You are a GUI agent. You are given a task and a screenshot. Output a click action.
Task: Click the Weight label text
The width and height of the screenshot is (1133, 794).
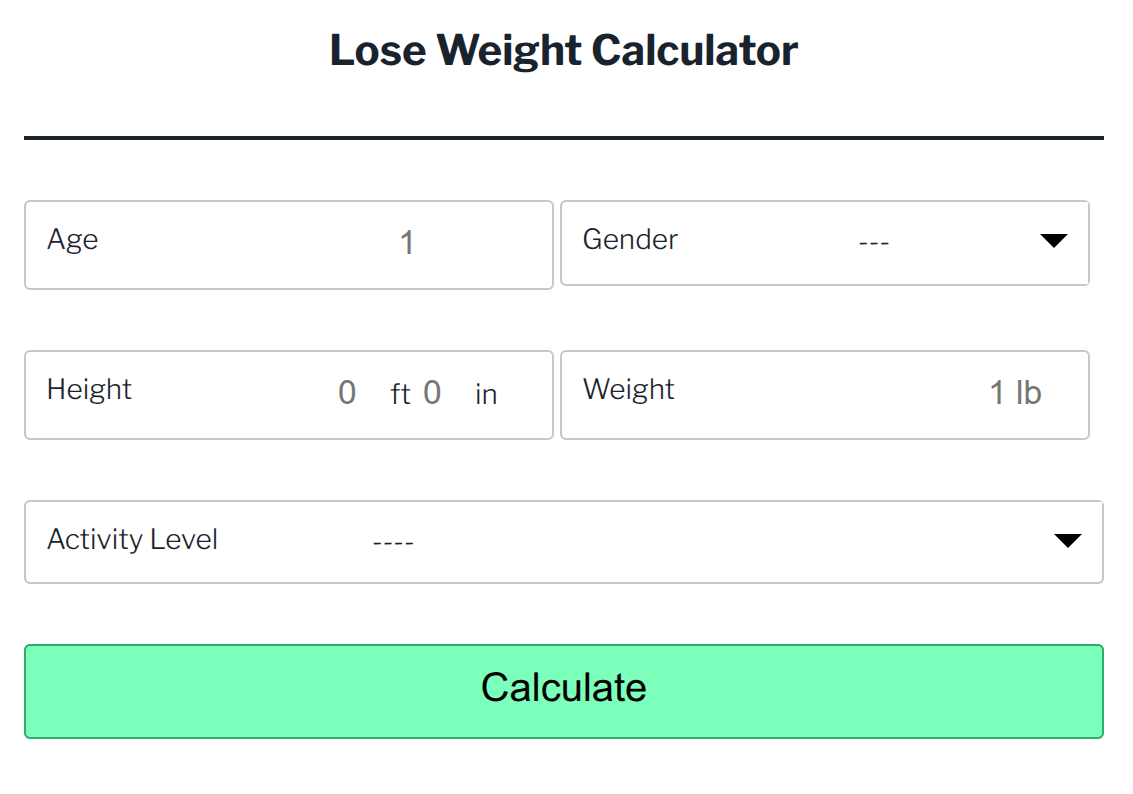[x=629, y=390]
